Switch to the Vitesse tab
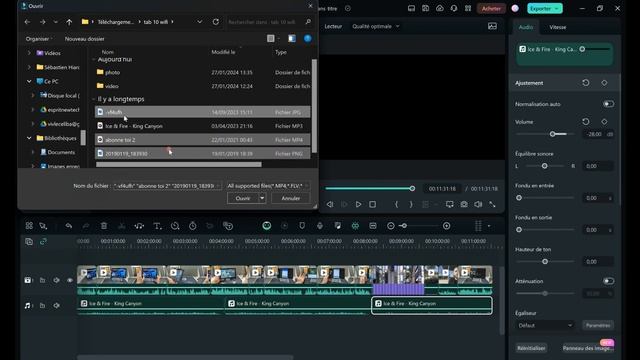Screen dimensions: 640x360 coord(558,27)
